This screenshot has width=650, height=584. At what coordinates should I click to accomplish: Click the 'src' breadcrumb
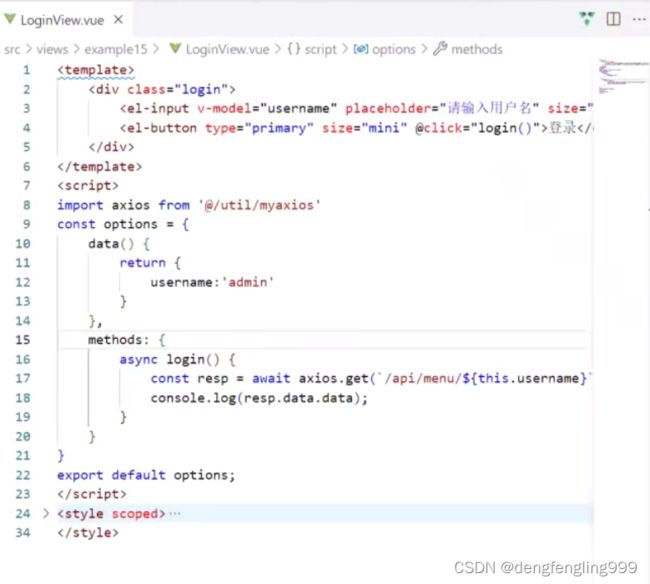point(12,49)
